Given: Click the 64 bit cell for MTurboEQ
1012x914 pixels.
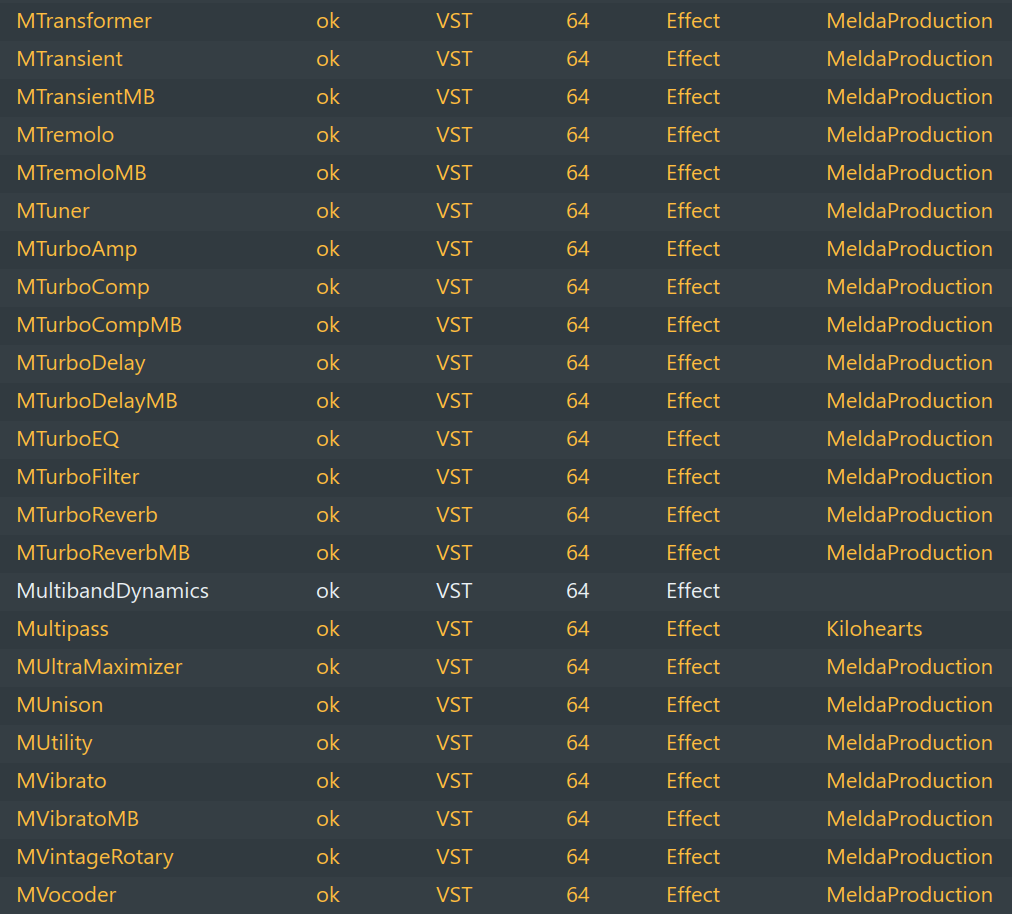Looking at the screenshot, I should (578, 440).
